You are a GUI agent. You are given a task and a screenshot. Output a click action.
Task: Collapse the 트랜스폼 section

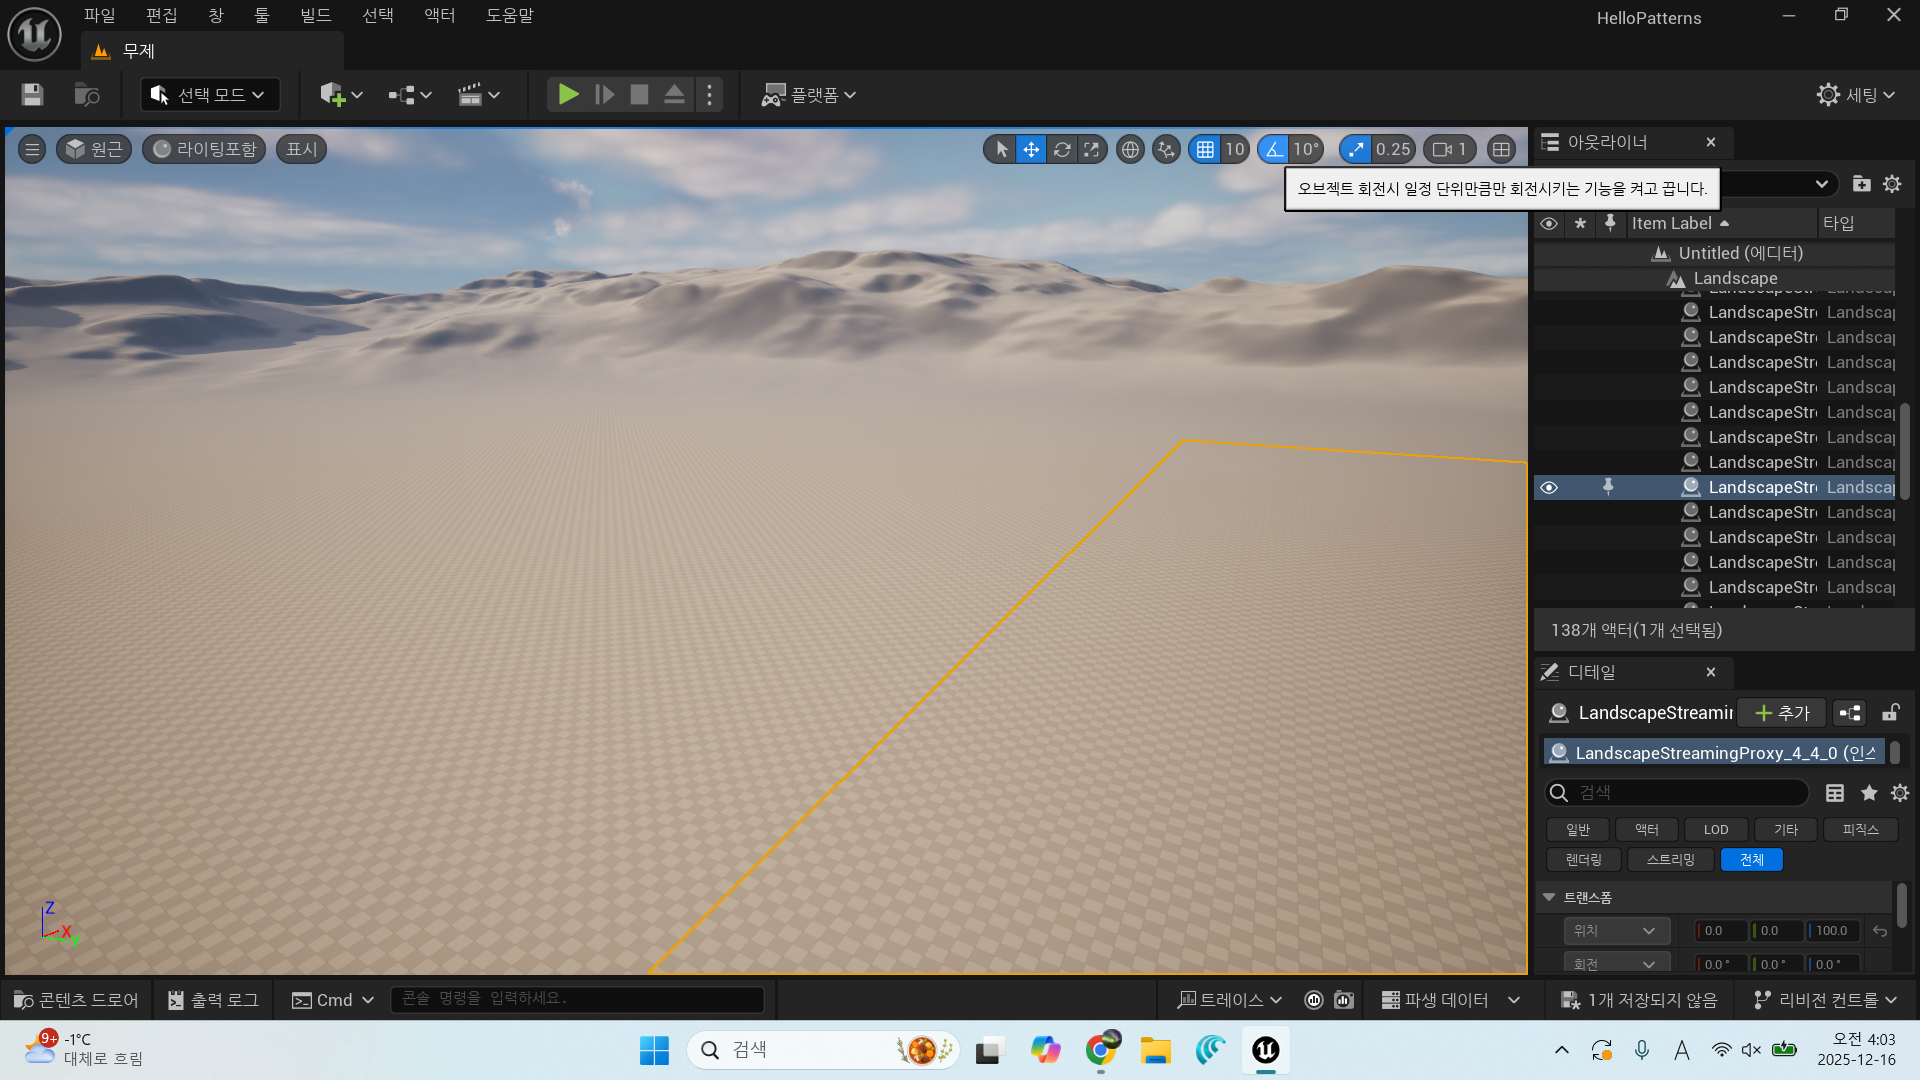point(1549,897)
